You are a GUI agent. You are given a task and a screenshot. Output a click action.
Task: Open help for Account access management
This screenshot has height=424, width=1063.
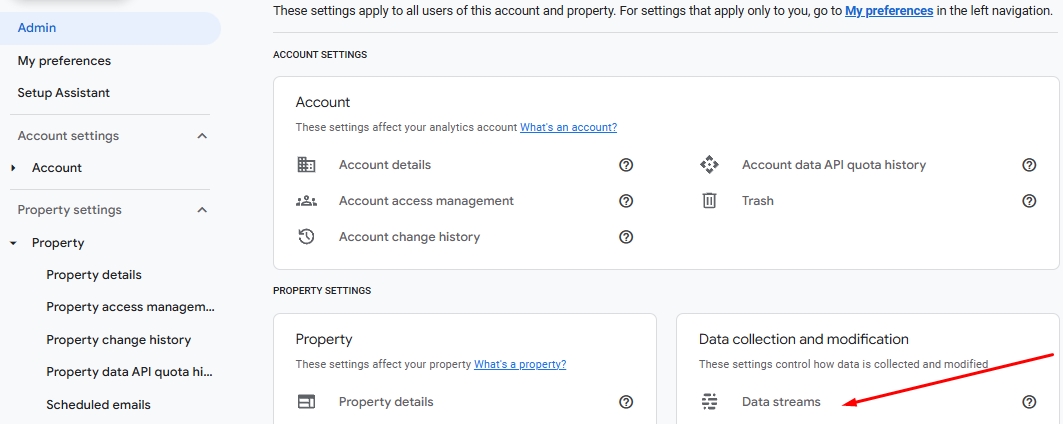pos(626,201)
